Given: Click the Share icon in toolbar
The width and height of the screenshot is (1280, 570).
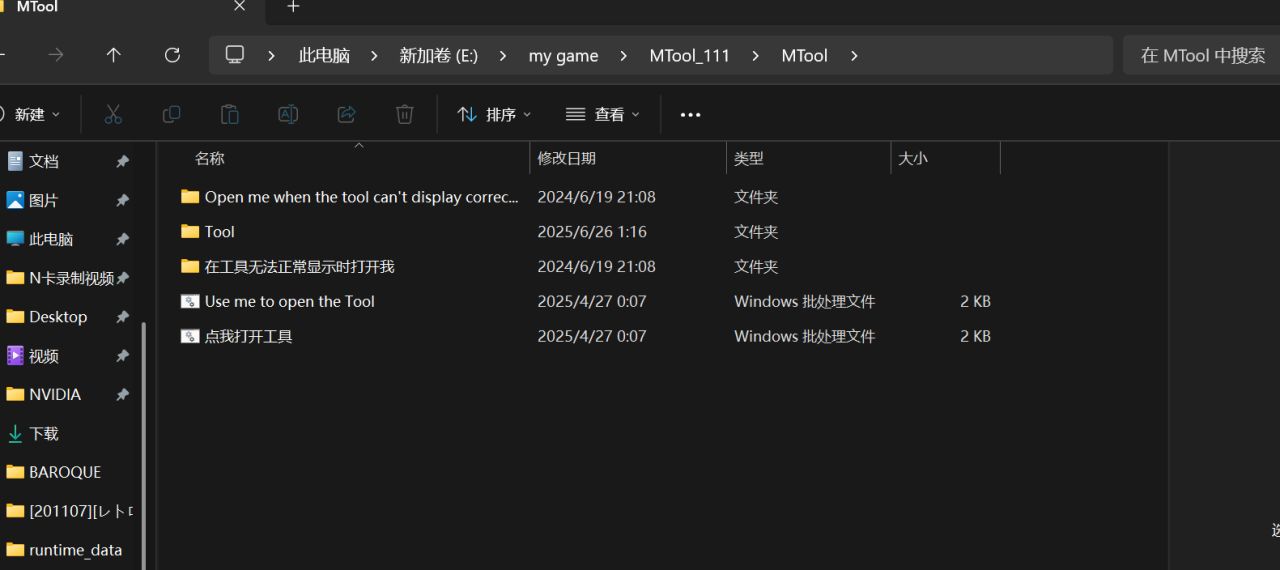Looking at the screenshot, I should [346, 114].
